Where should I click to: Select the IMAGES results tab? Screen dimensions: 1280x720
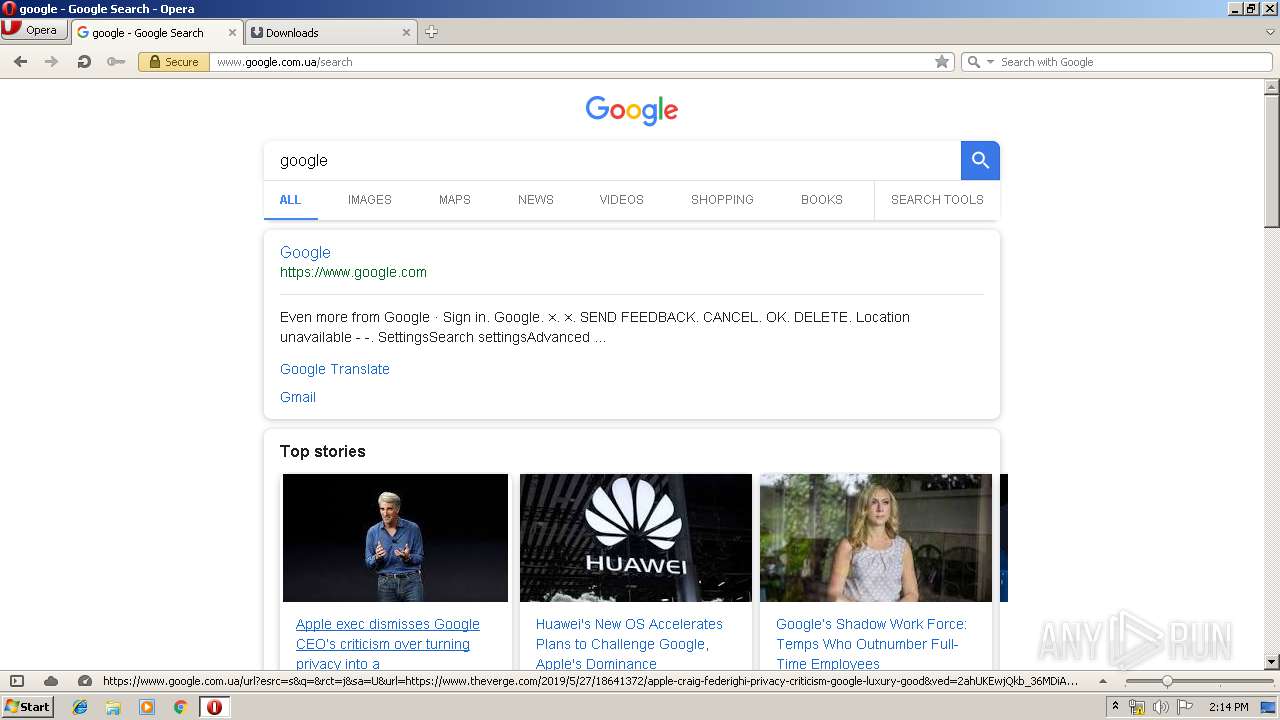click(x=370, y=200)
